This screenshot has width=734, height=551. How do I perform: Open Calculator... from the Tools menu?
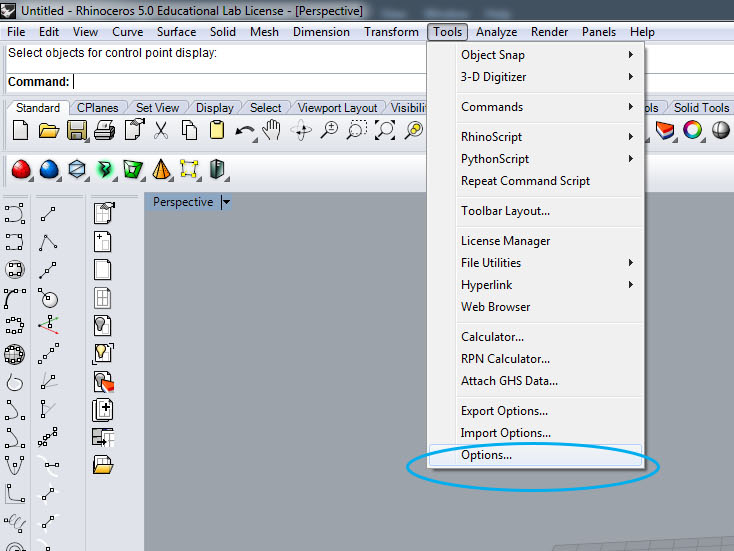click(x=536, y=337)
